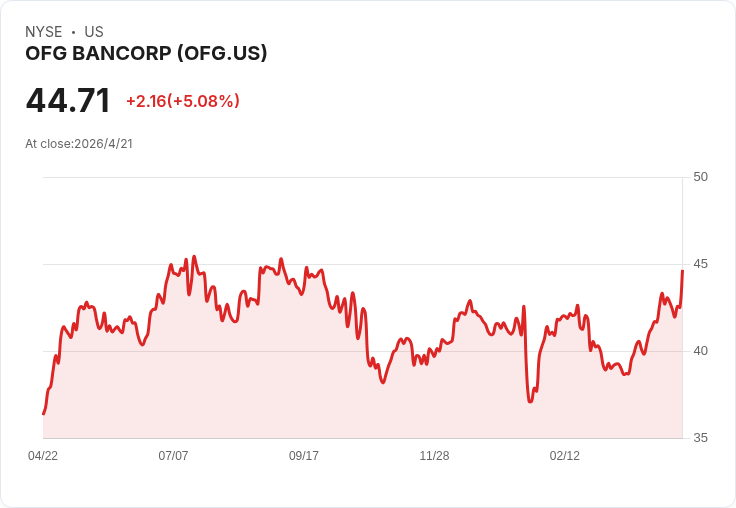
Task: Click the 44.71 closing price
Action: click(68, 100)
